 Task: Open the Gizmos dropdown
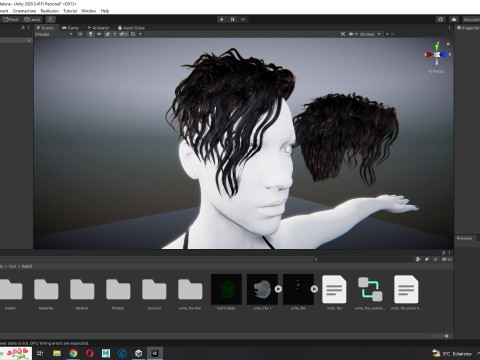370,34
